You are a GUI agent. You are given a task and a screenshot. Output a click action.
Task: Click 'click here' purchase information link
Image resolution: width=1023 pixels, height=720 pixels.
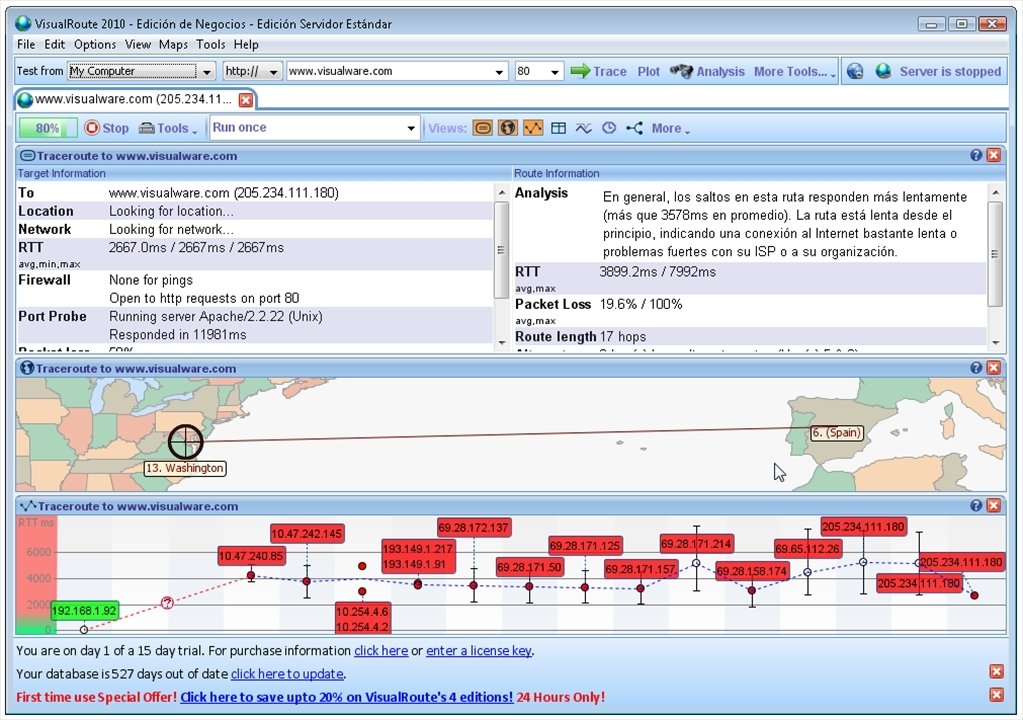pyautogui.click(x=381, y=651)
